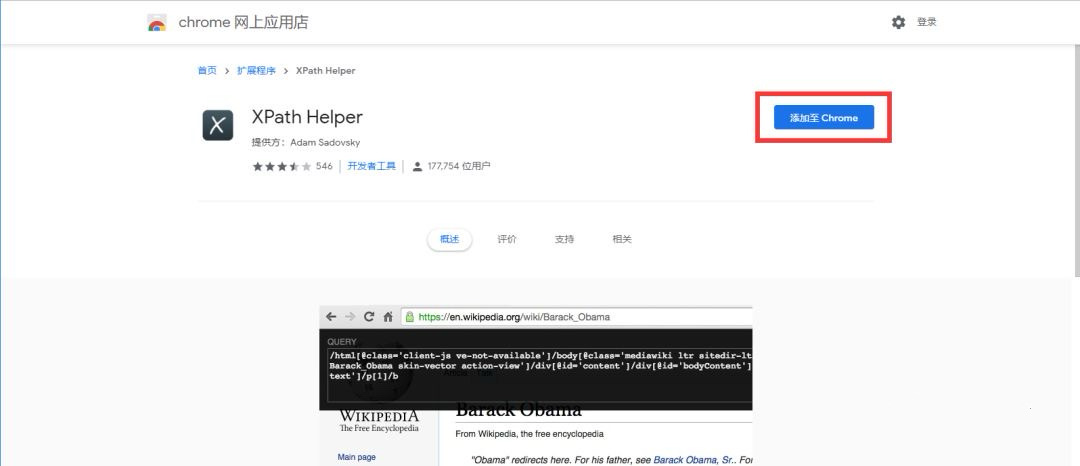Click the extension preview screenshot image
1080x466 pixels.
tap(536, 386)
